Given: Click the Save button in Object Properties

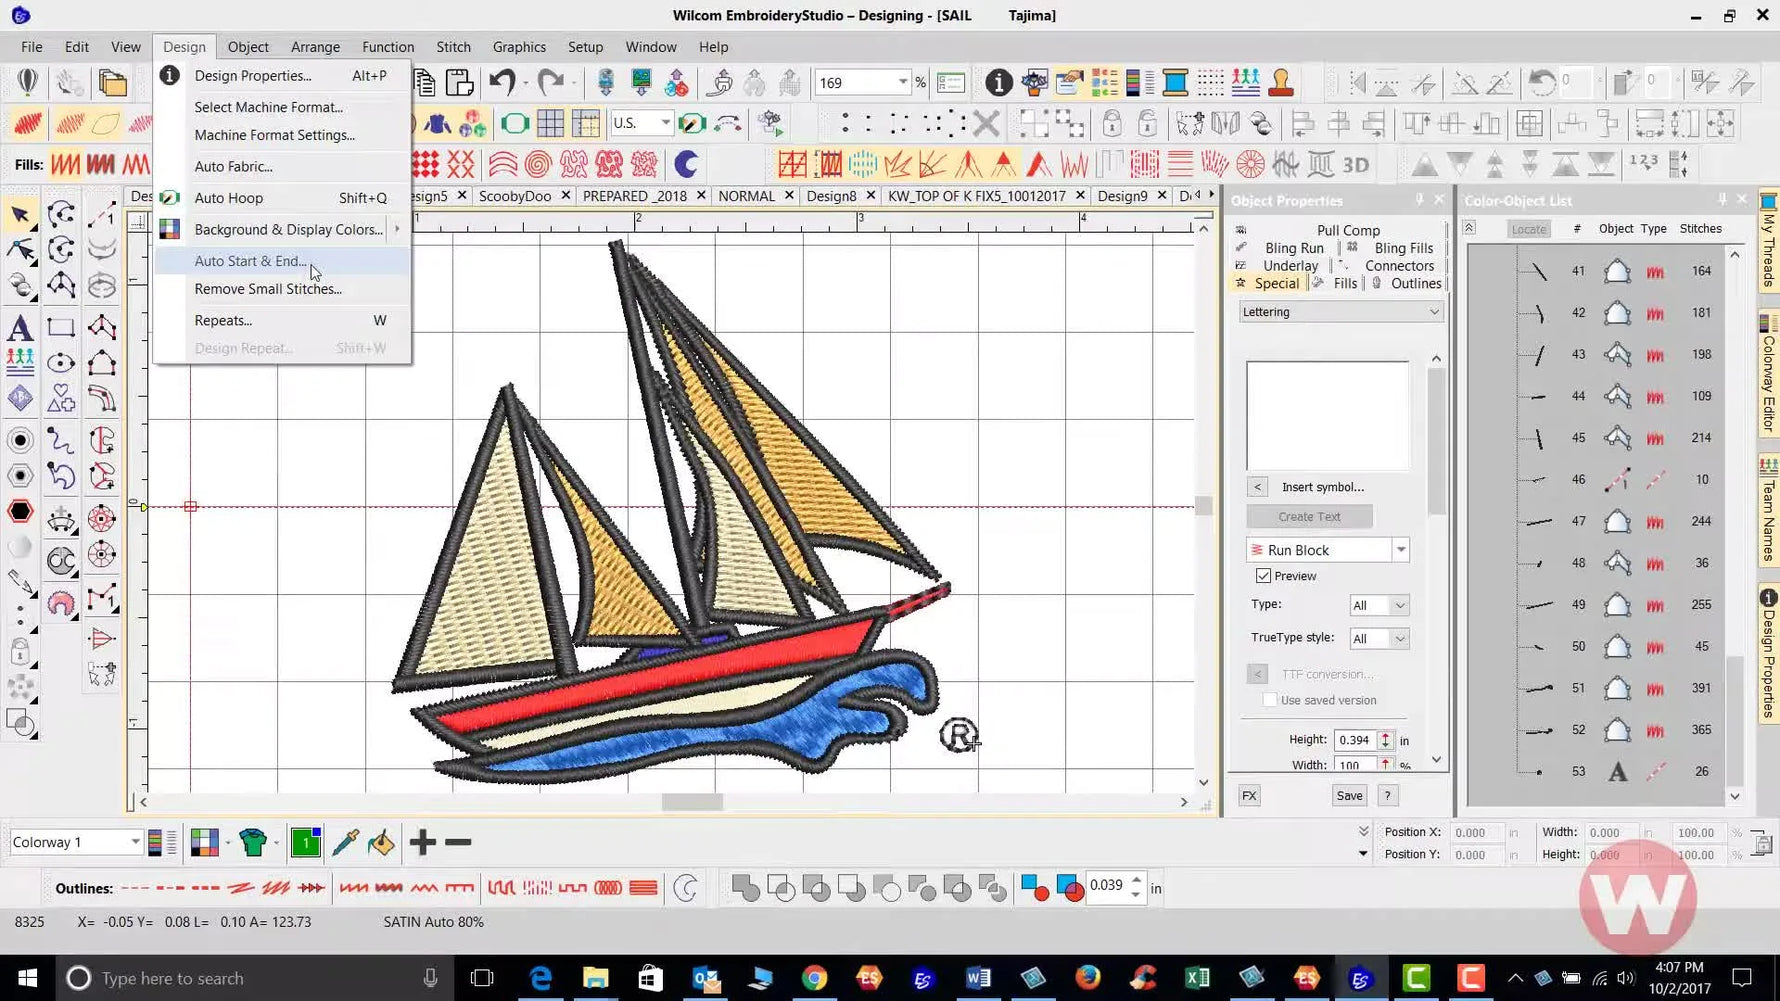Looking at the screenshot, I should [1348, 795].
